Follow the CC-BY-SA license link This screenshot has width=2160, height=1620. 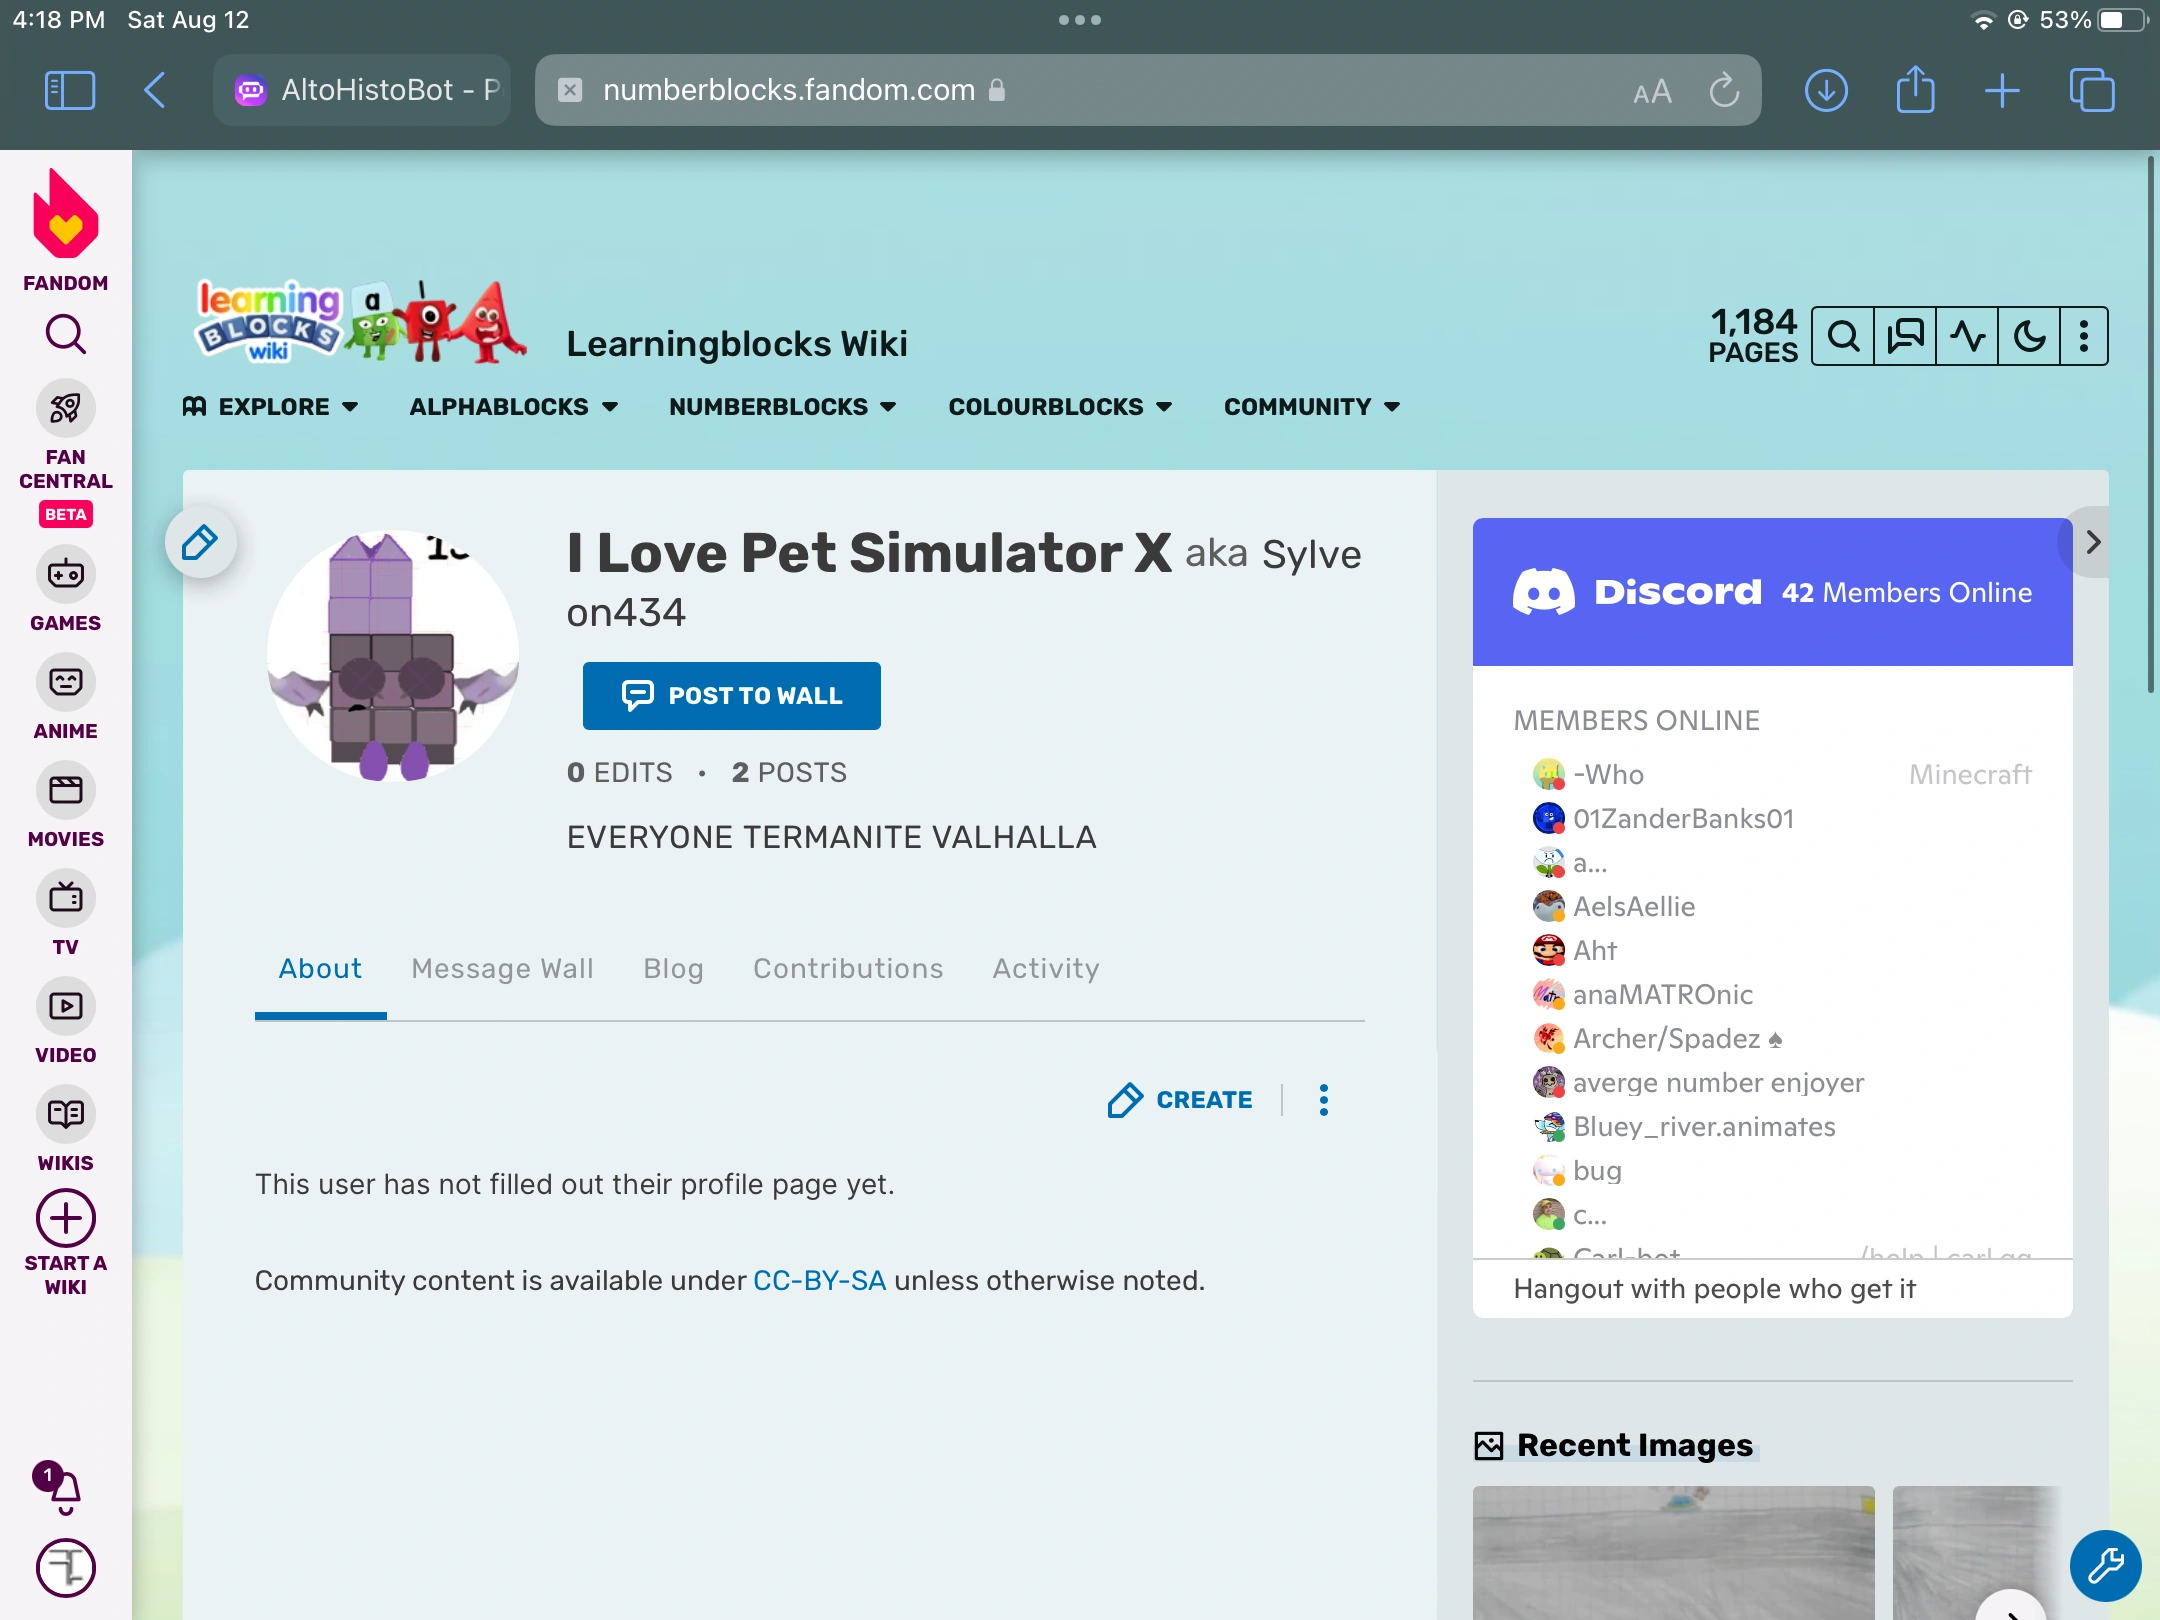click(x=819, y=1280)
